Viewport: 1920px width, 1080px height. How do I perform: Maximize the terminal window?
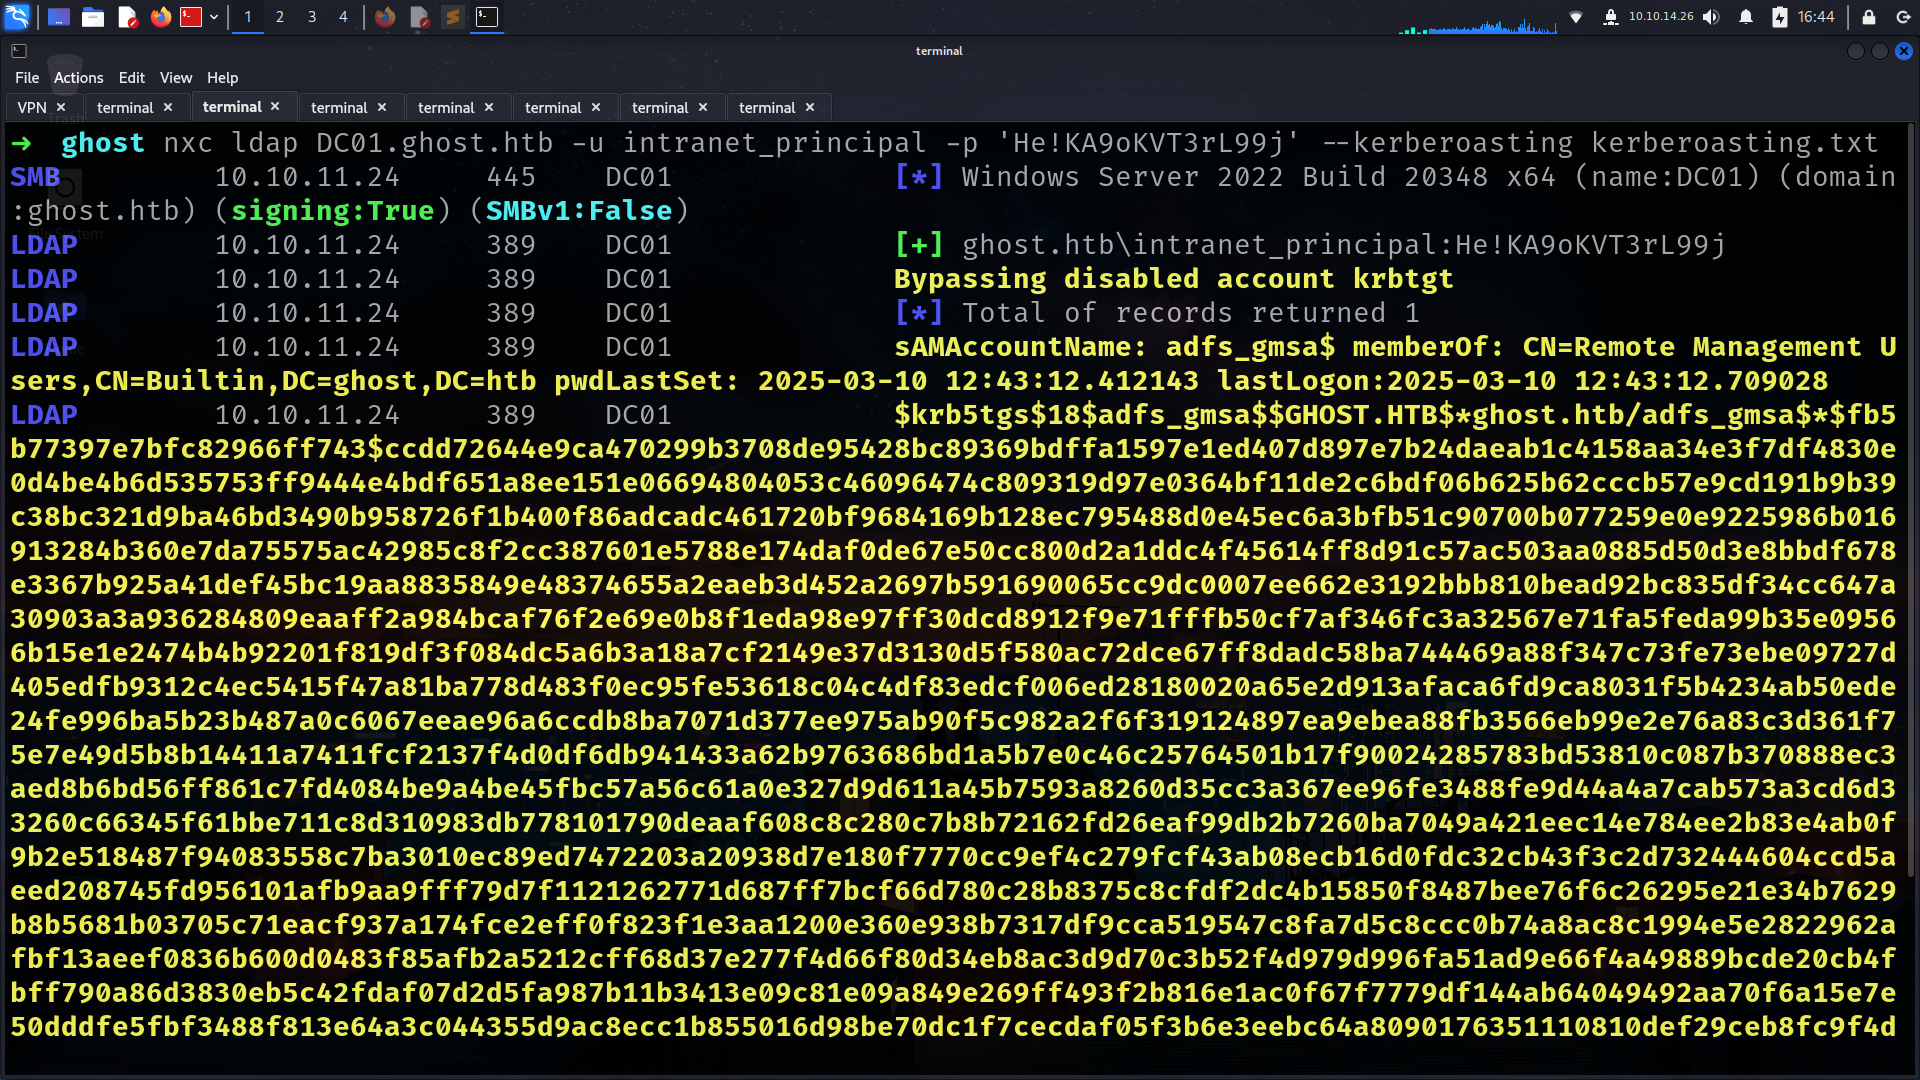coord(1880,51)
